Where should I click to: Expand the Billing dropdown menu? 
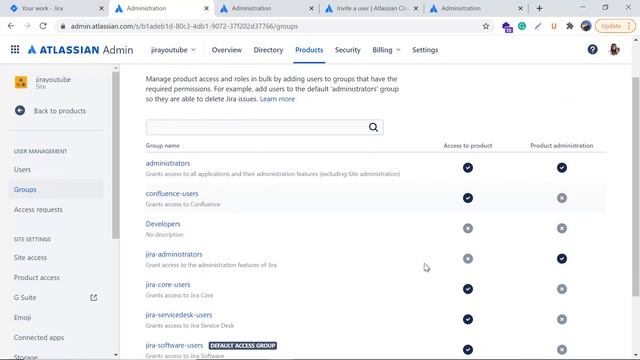click(x=386, y=50)
